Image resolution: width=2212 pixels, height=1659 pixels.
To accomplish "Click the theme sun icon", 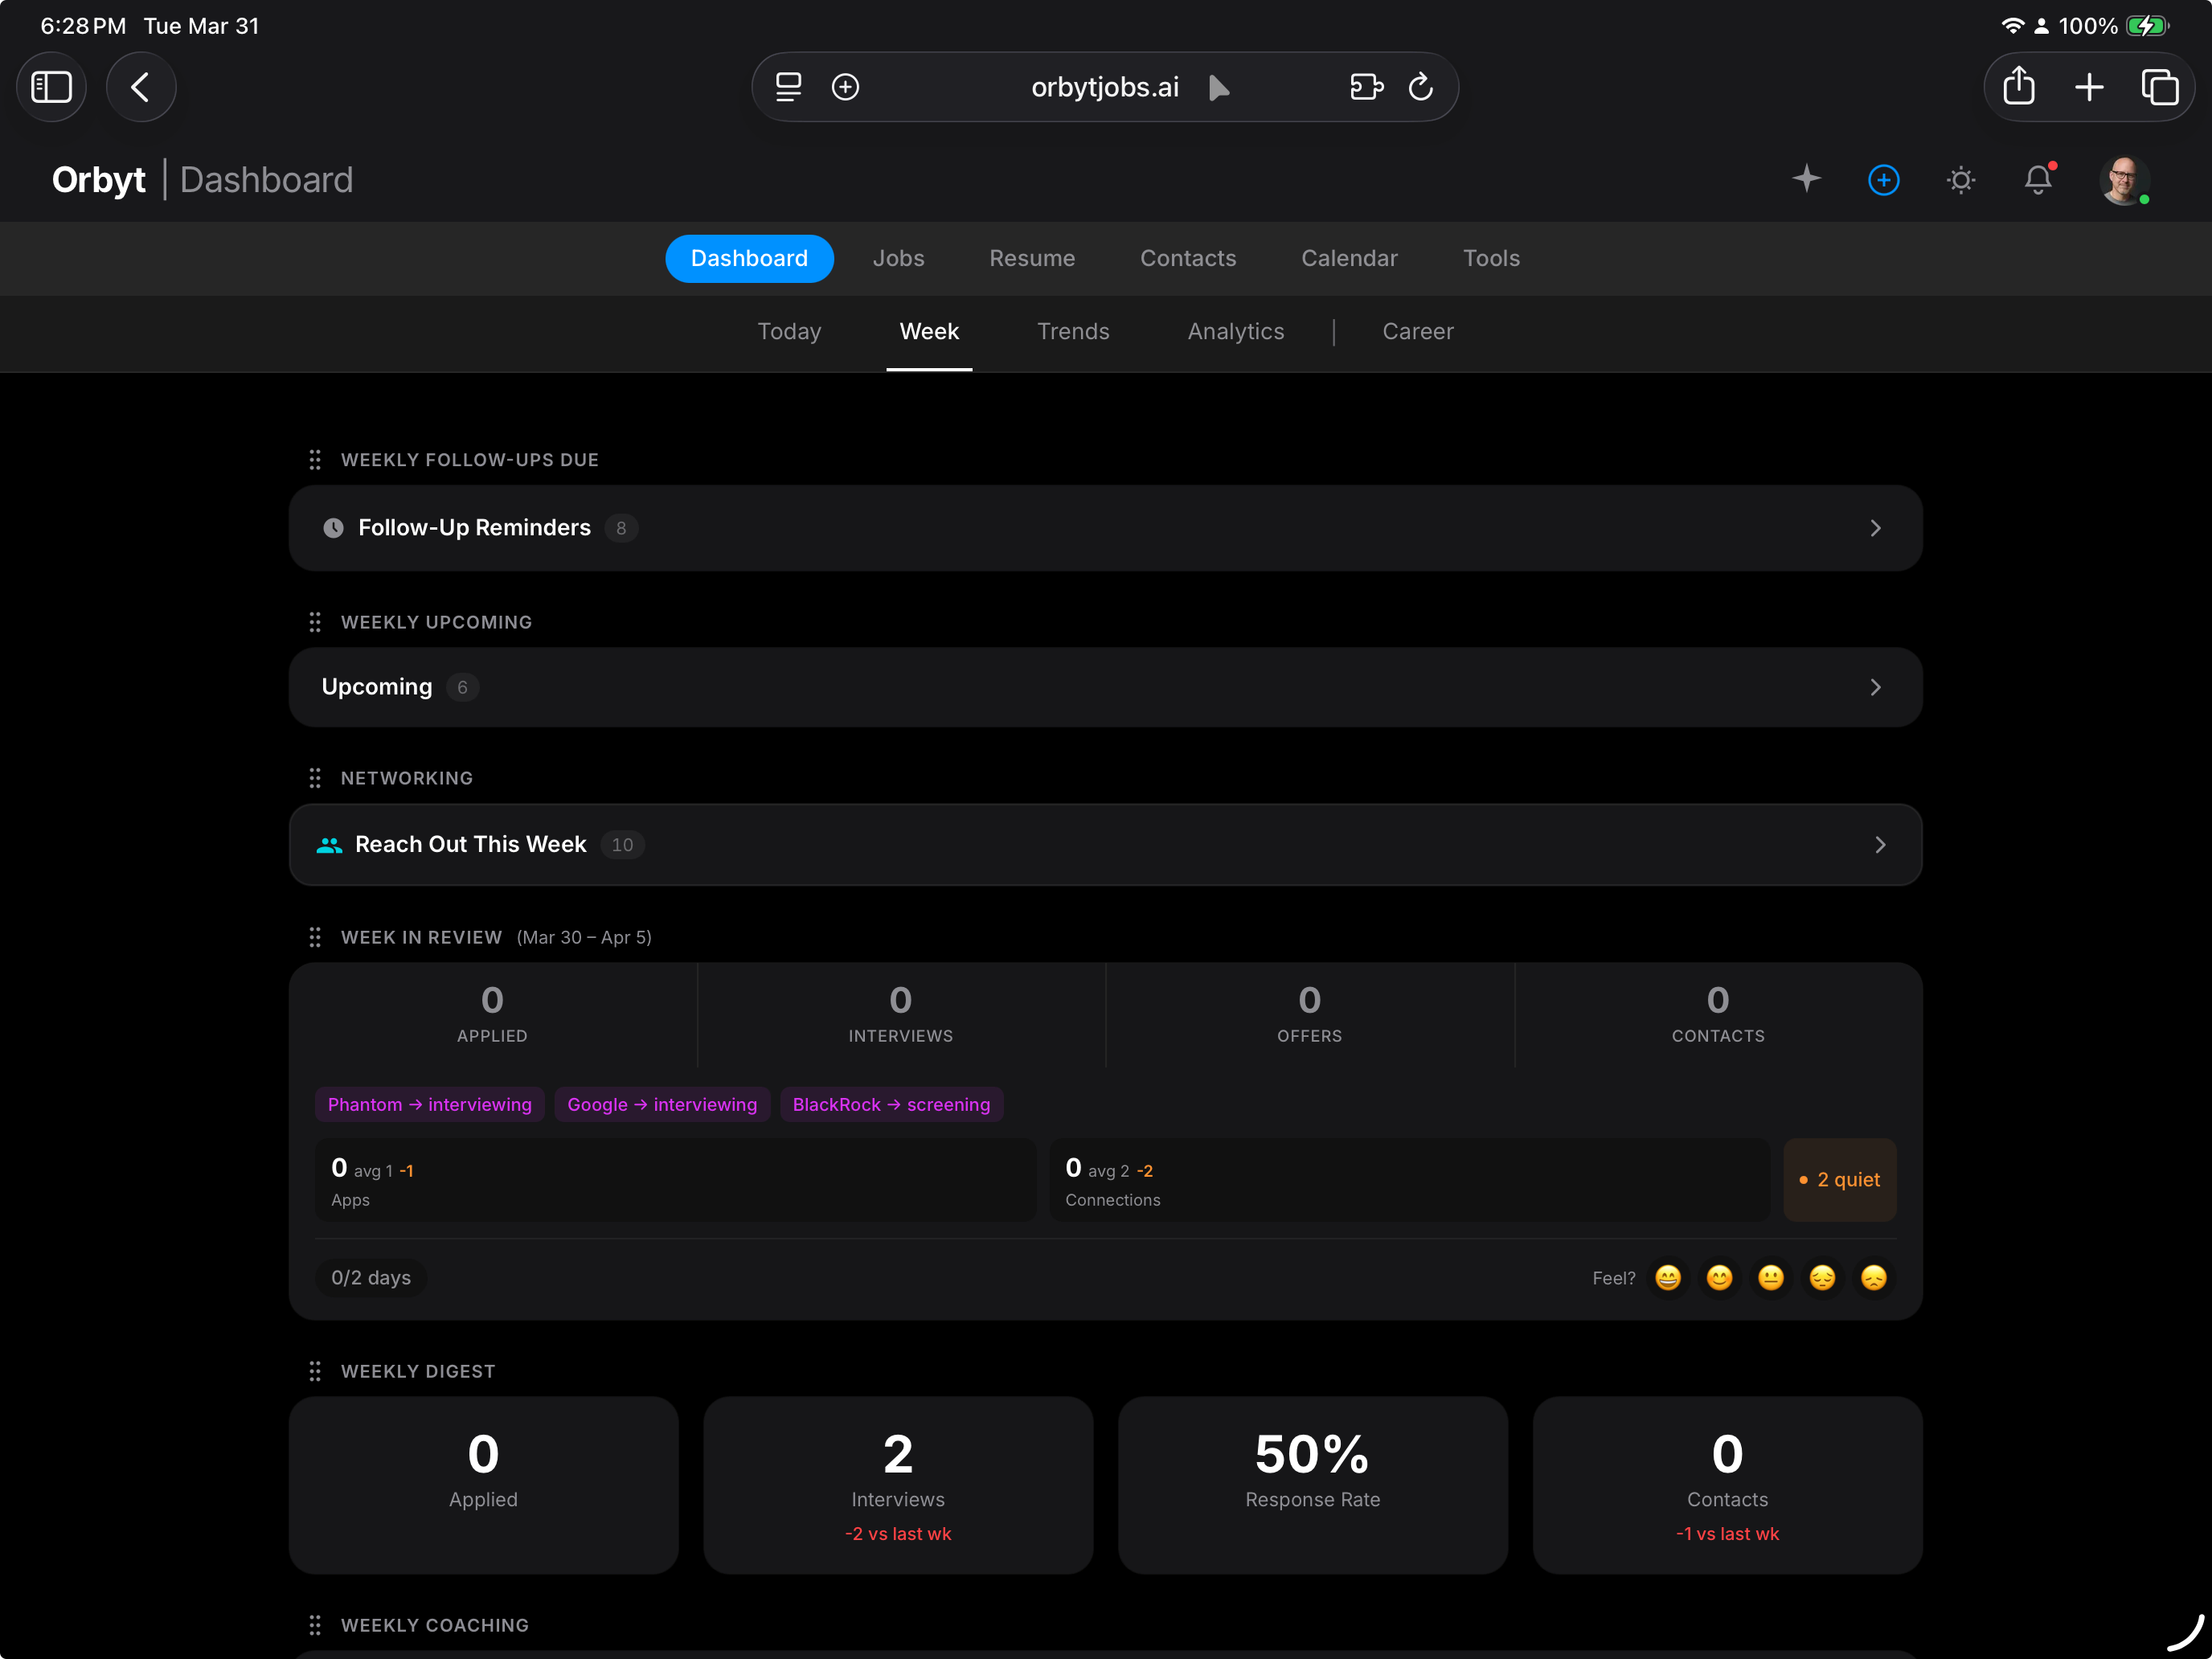I will 1961,180.
